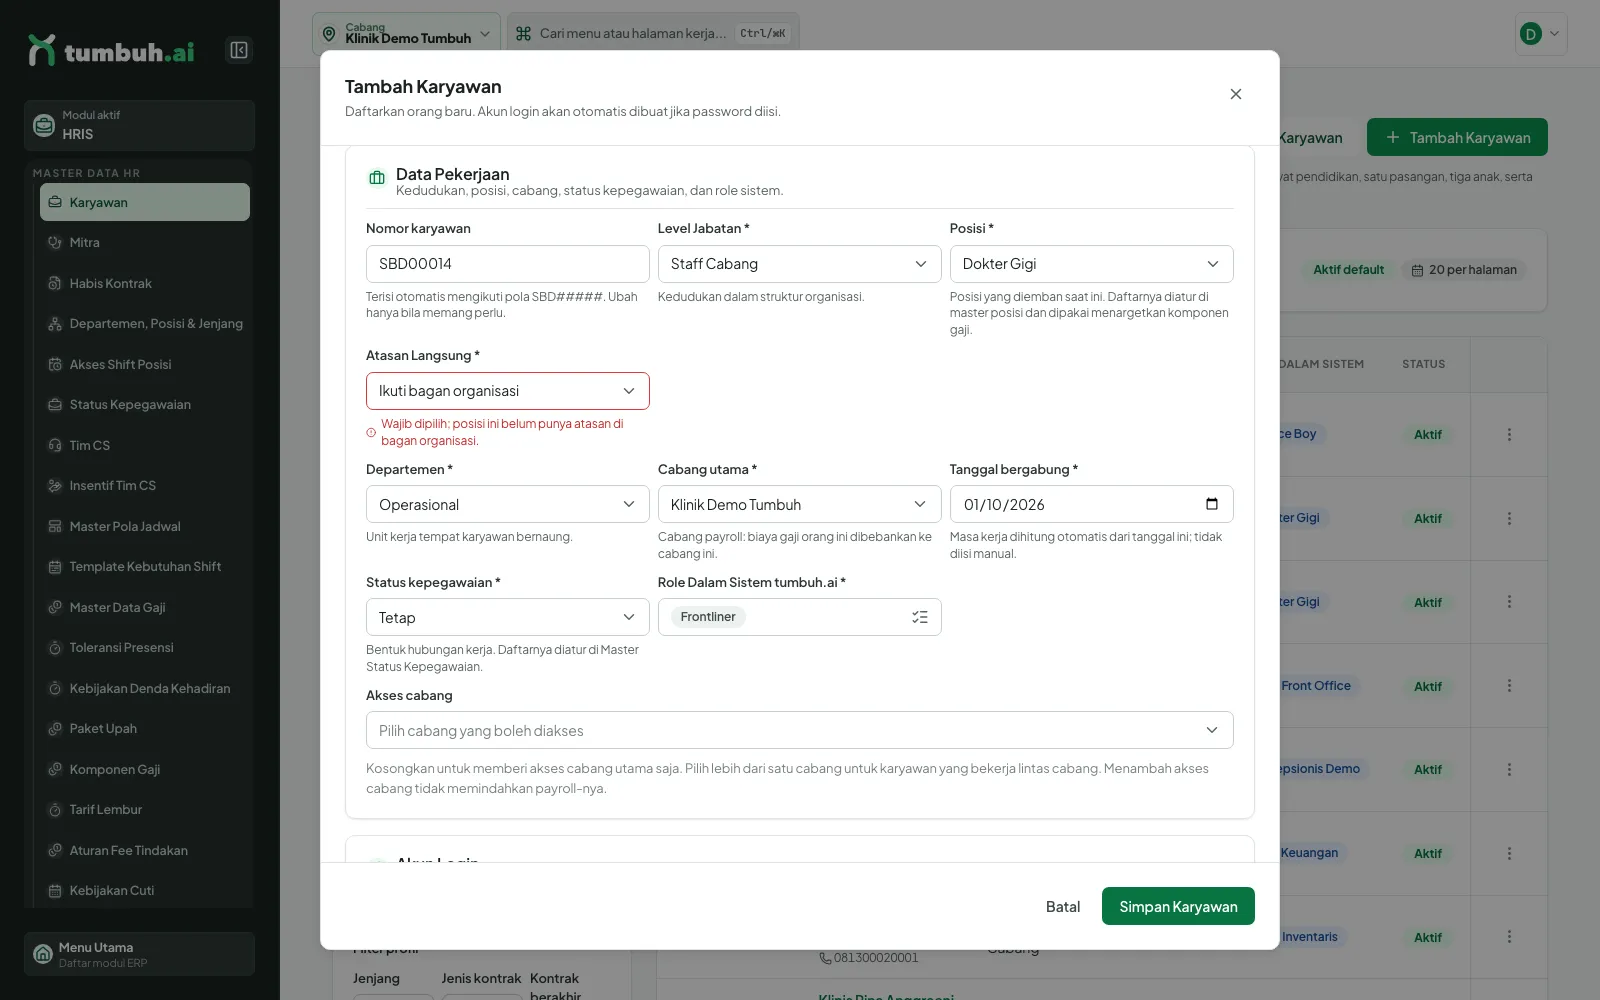Expand the Posisi dropdown
This screenshot has height=1000, width=1600.
pos(1091,264)
